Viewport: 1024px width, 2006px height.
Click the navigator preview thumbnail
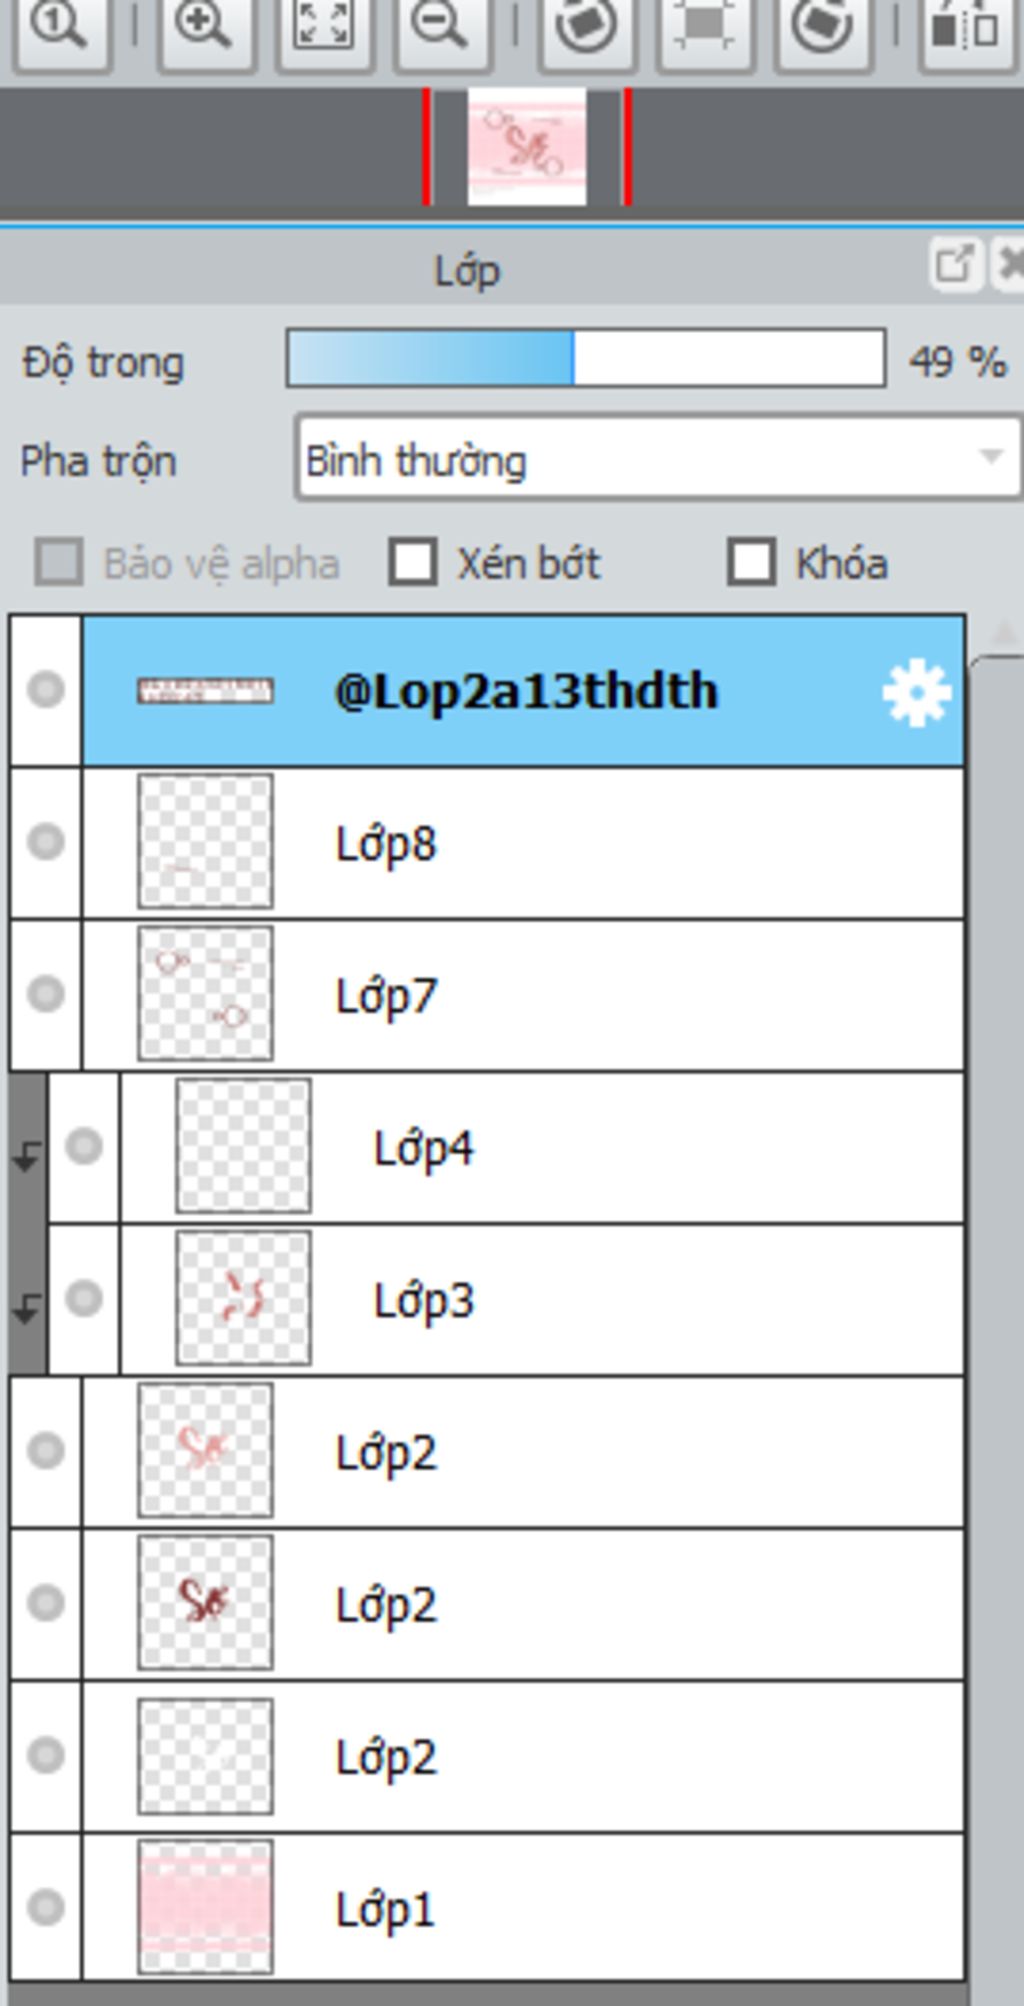pyautogui.click(x=527, y=147)
